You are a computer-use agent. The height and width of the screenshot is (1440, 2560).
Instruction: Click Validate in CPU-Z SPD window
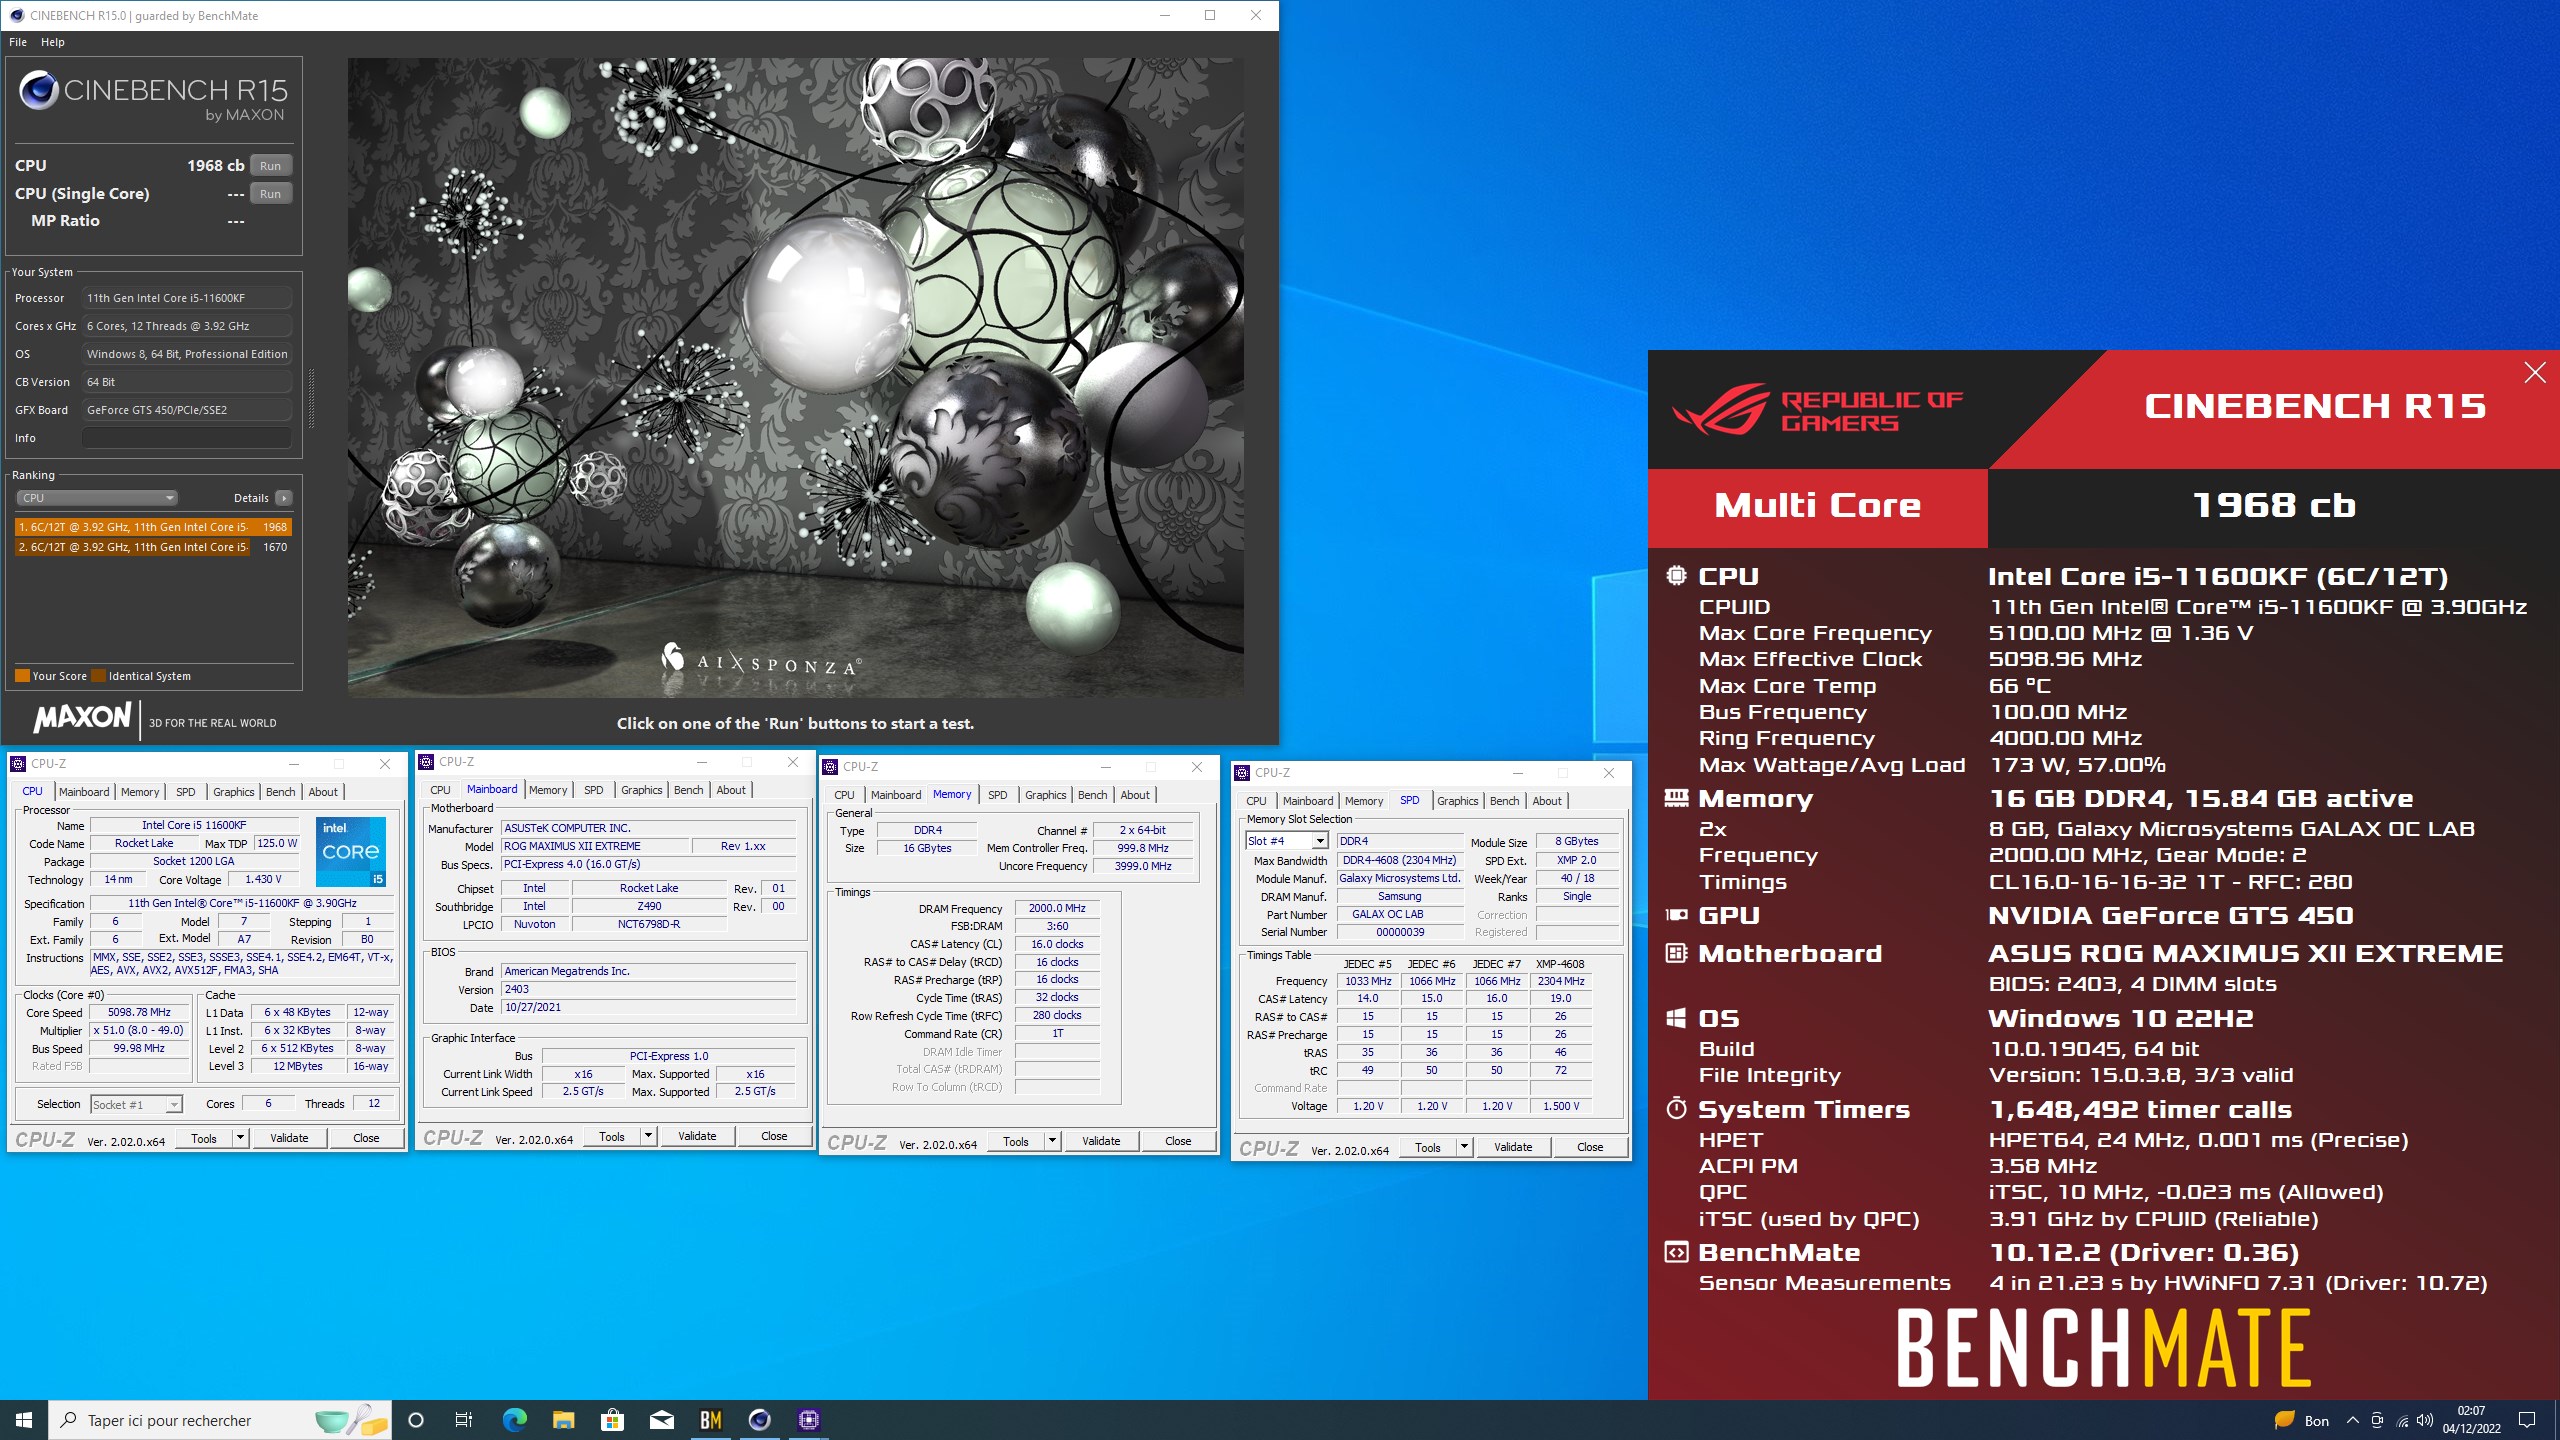coord(1513,1147)
